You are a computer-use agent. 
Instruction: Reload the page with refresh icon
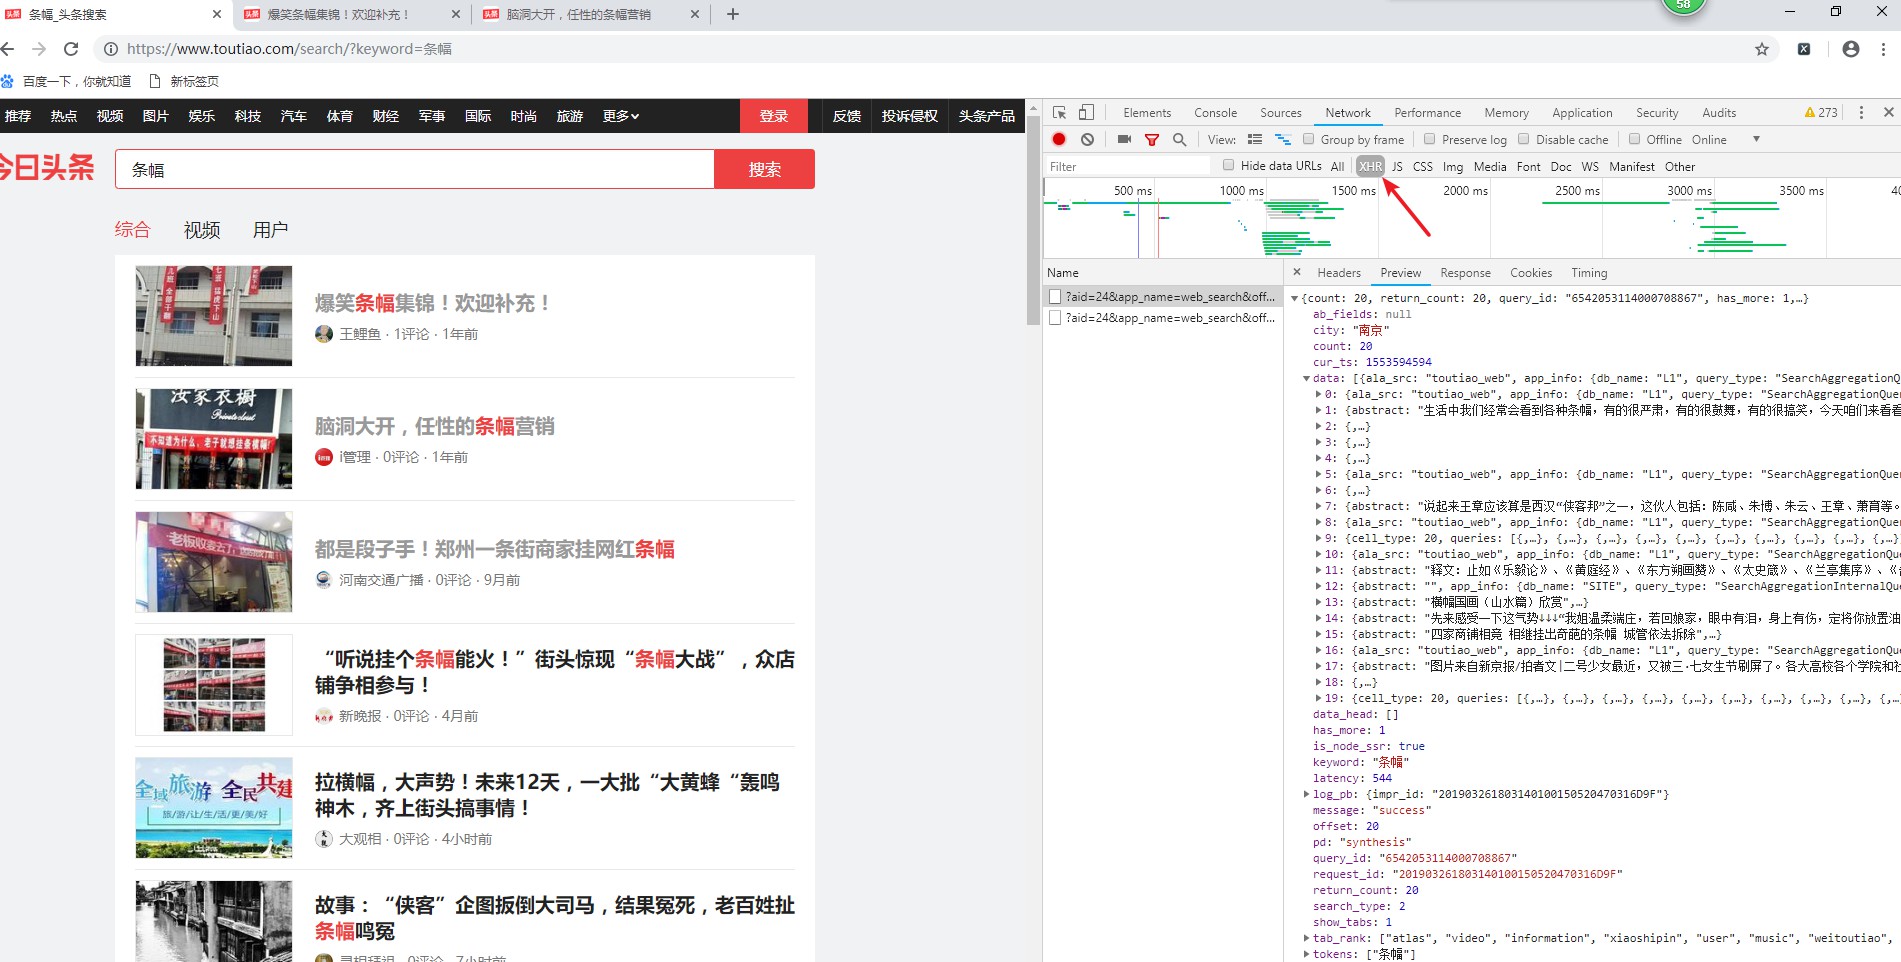[71, 49]
